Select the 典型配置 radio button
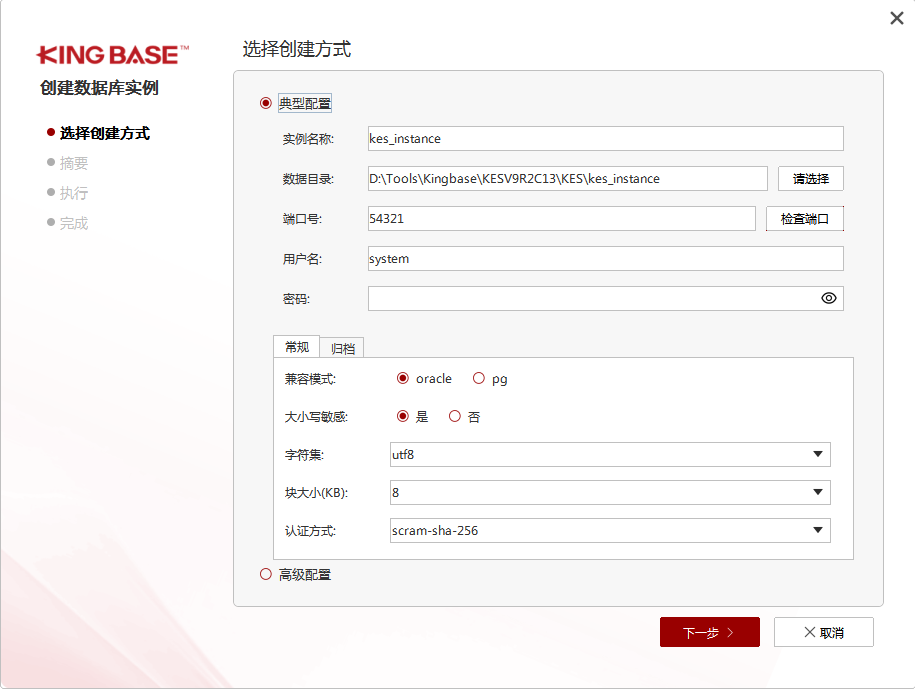915x689 pixels. point(265,103)
